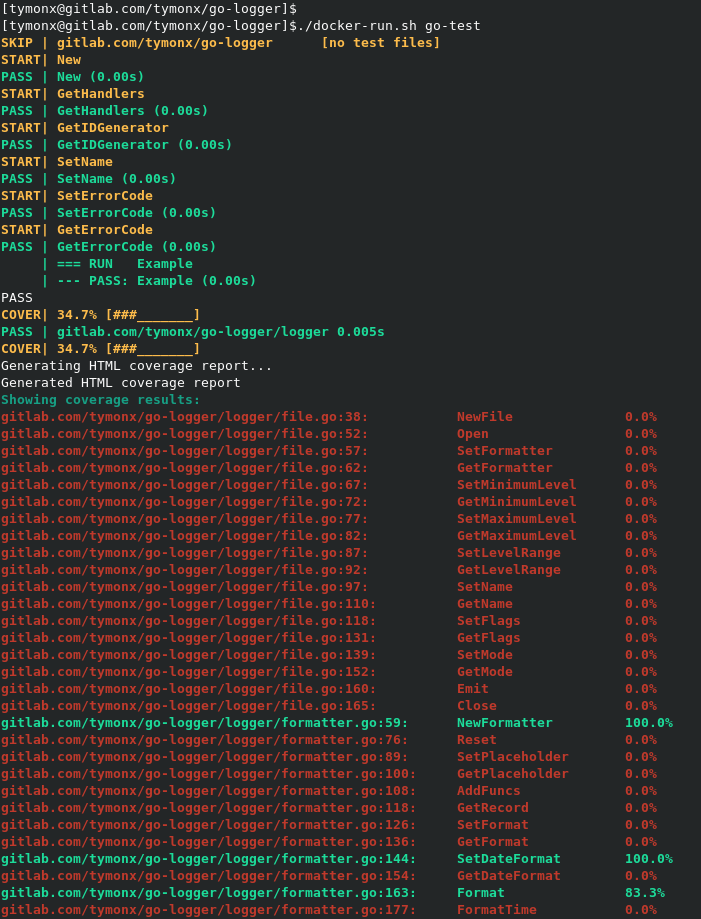Click 'SetDateFormat' function name
701x919 pixels.
click(509, 859)
